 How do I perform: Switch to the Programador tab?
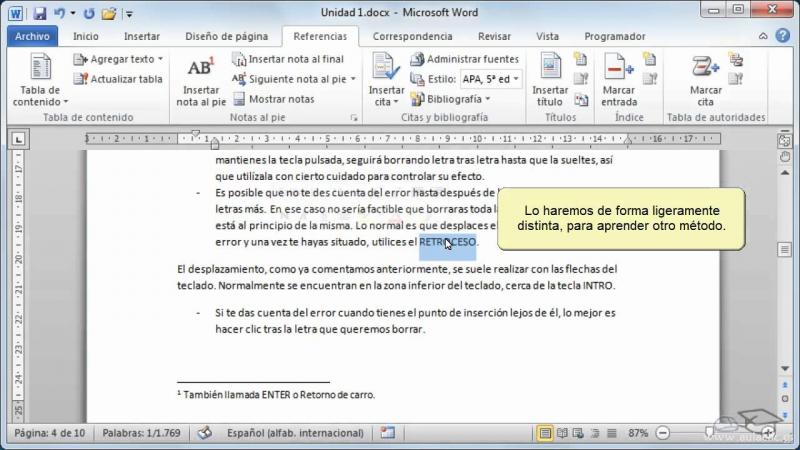(615, 36)
